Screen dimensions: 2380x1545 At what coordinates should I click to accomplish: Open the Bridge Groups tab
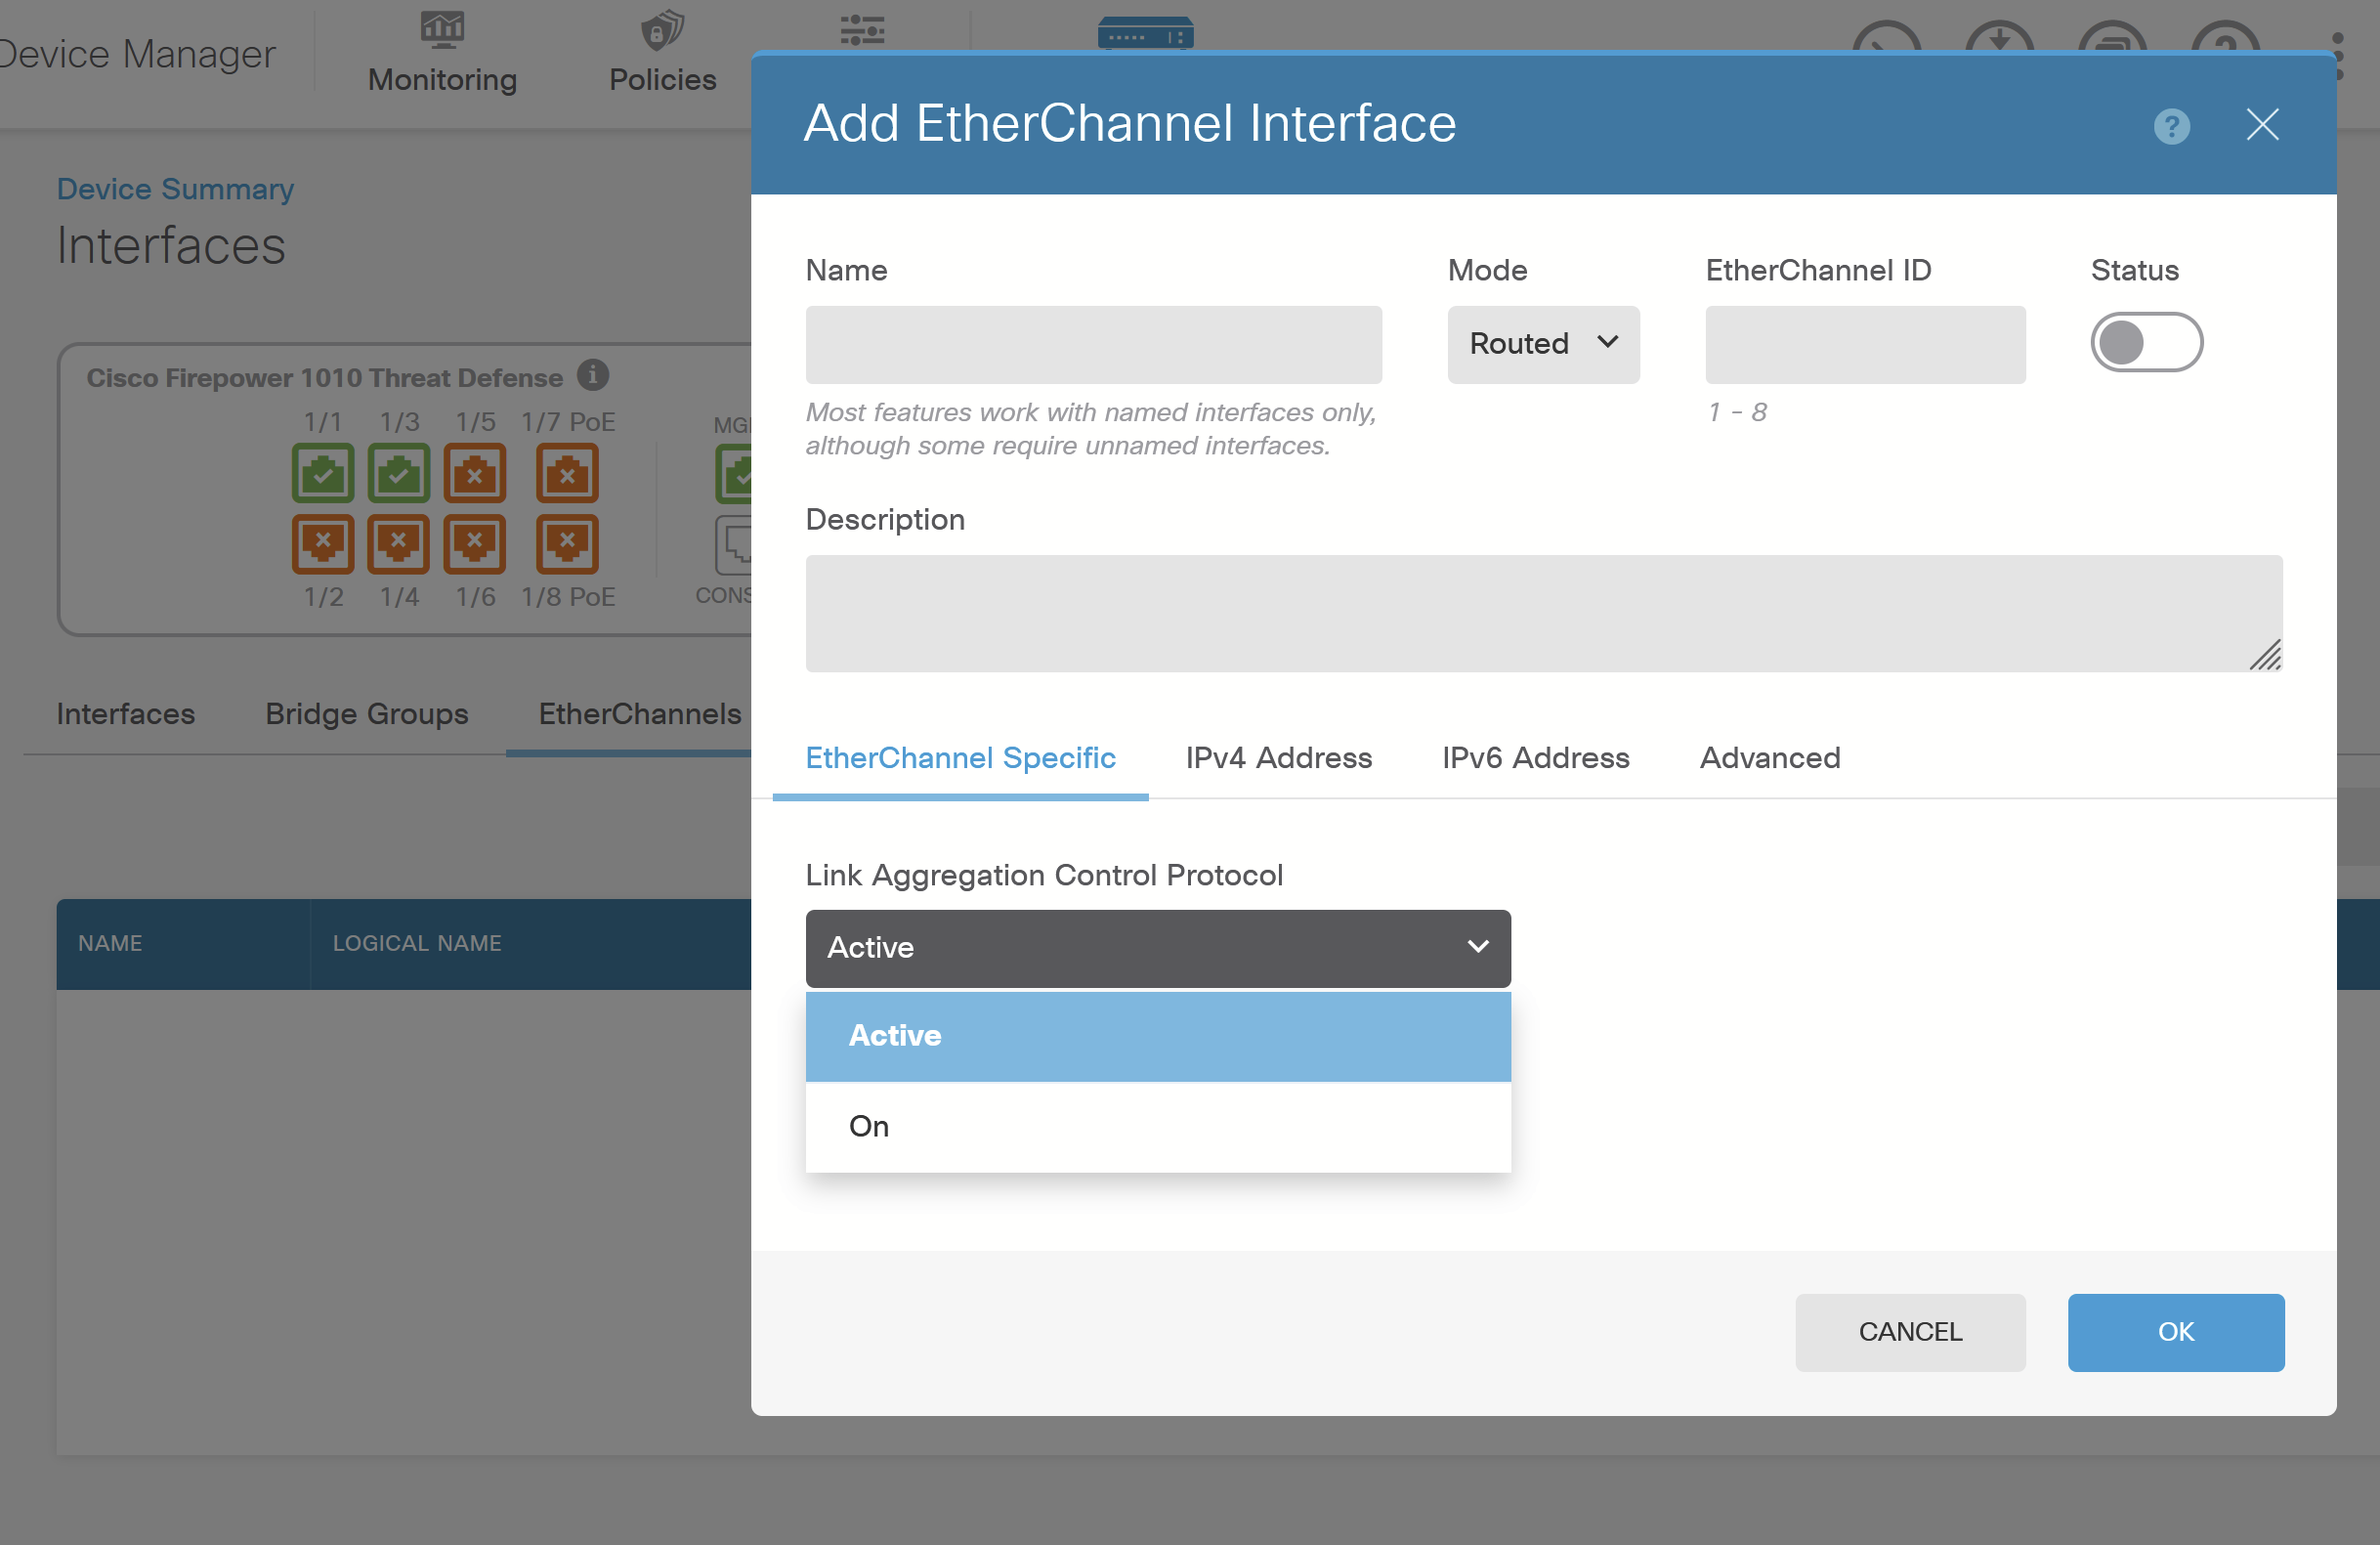click(366, 713)
